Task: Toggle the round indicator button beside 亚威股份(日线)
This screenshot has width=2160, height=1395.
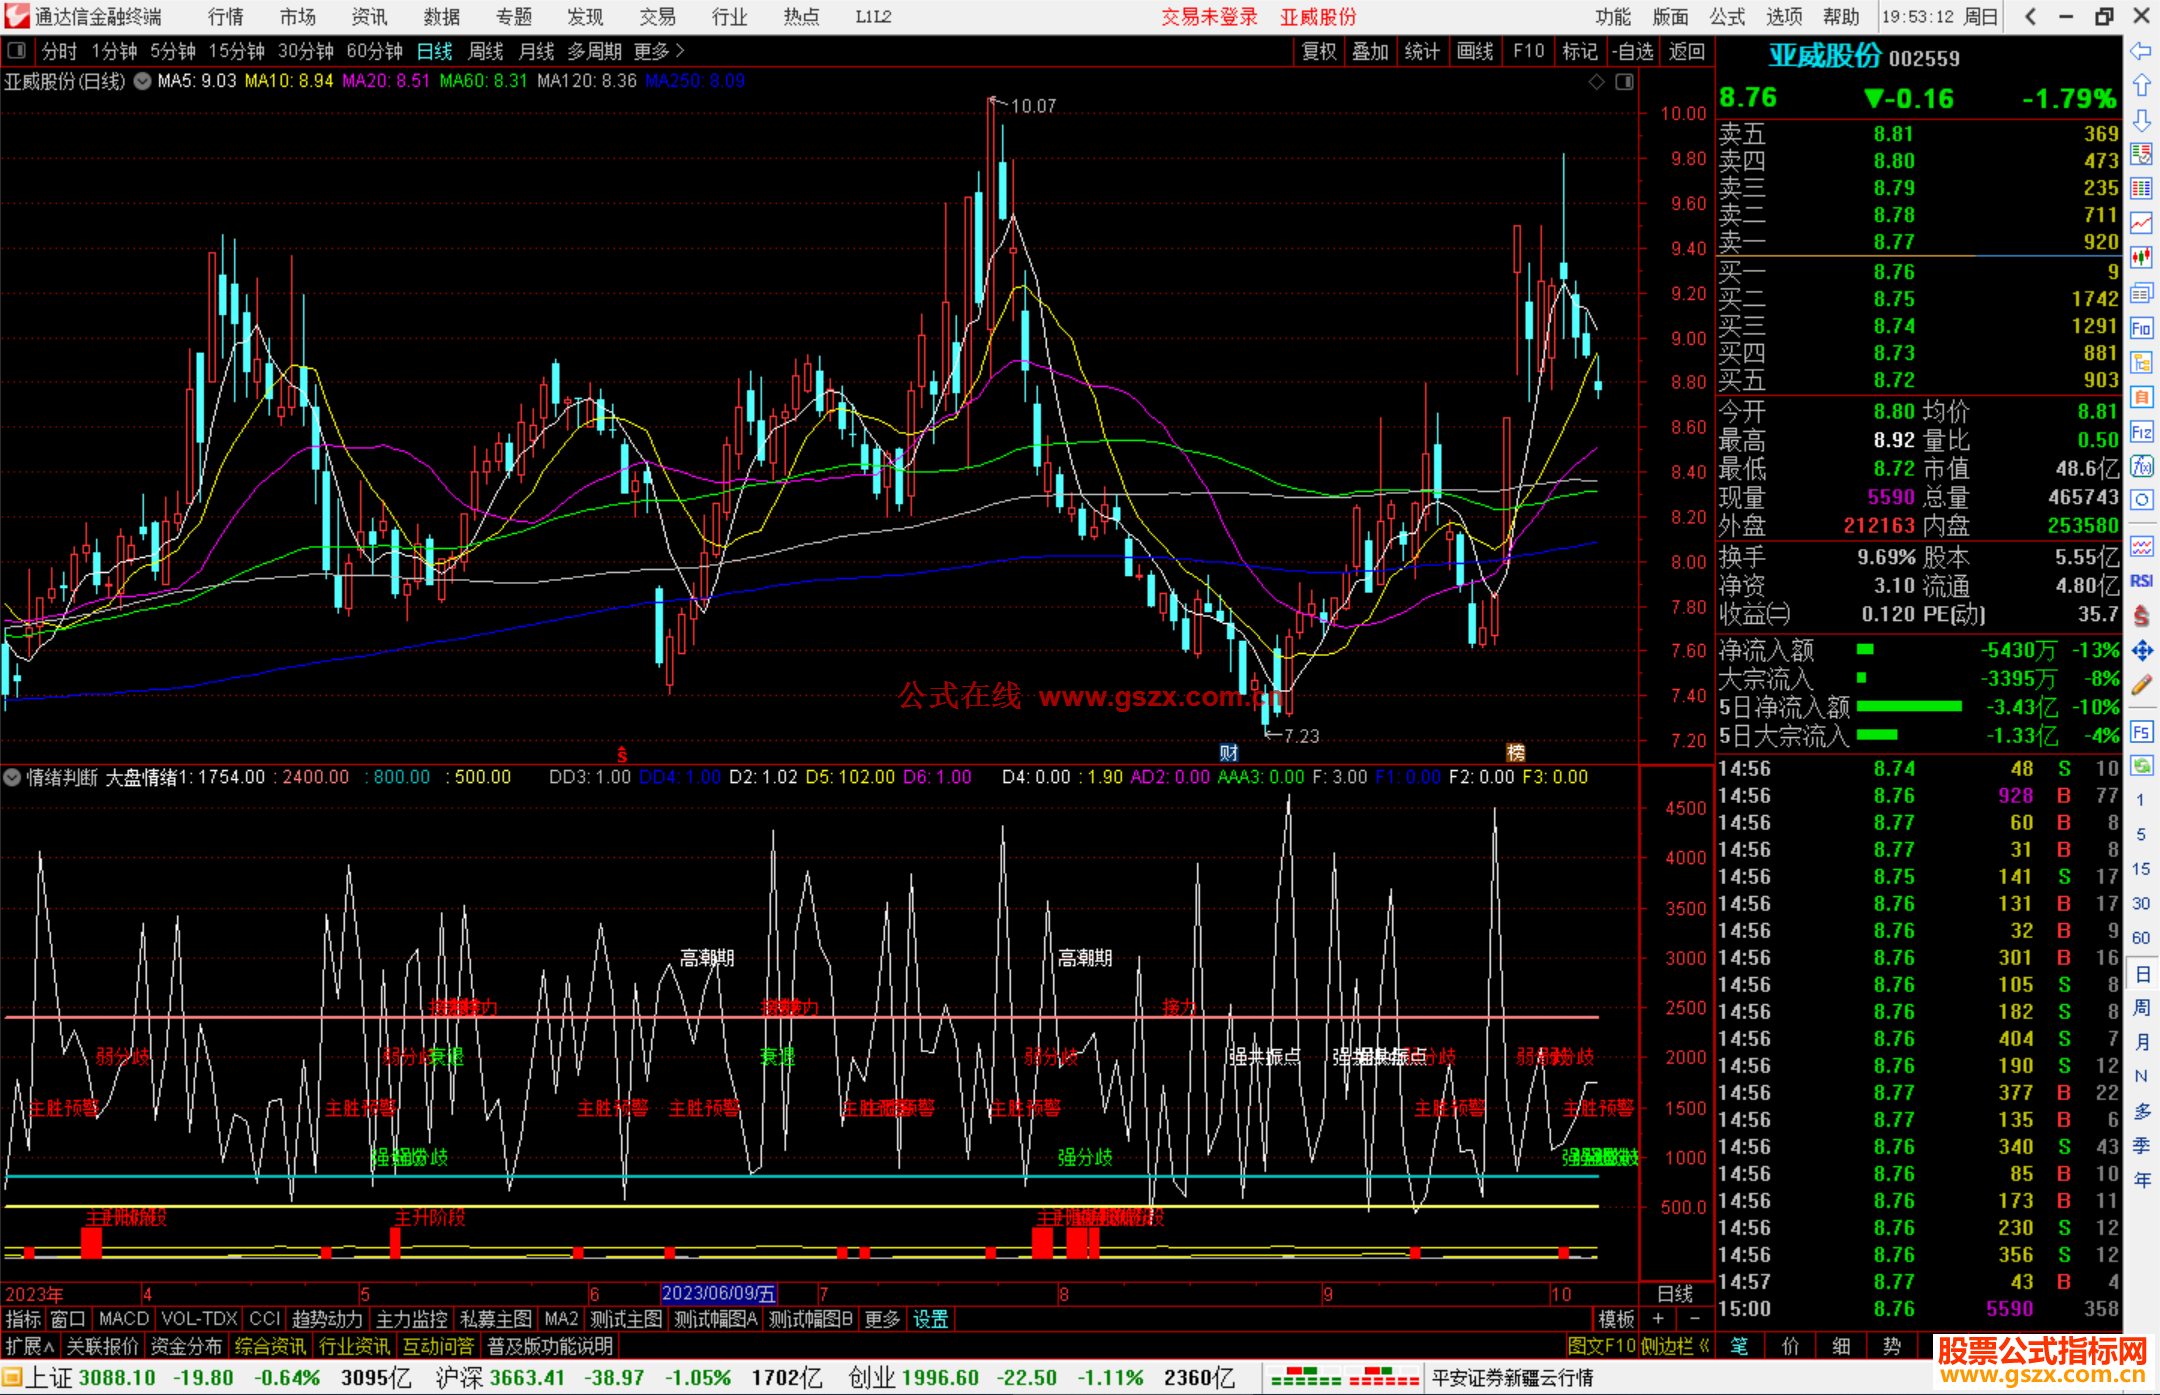Action: tap(143, 81)
